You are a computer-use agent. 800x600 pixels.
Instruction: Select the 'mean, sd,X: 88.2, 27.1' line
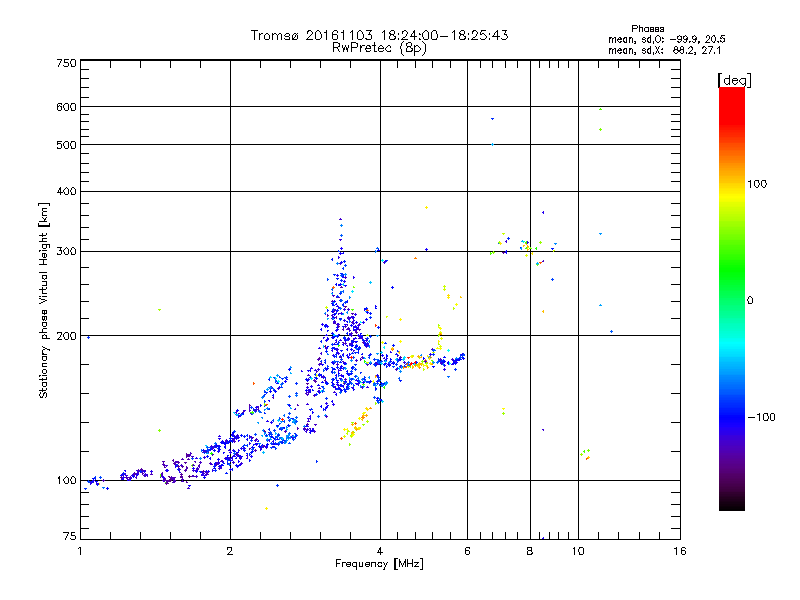(664, 50)
